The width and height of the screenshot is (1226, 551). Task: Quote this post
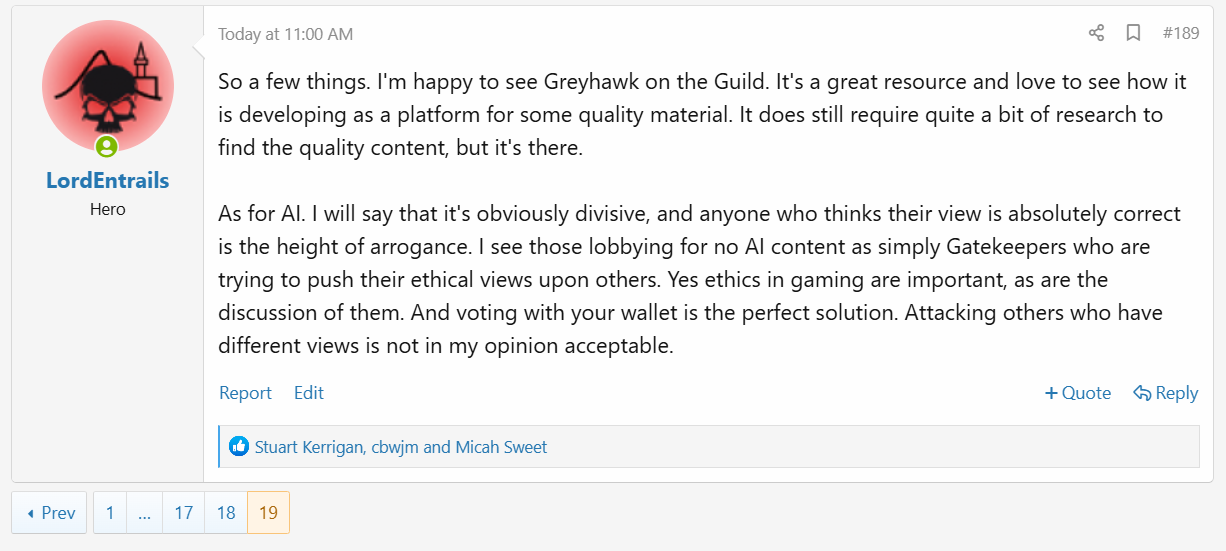1078,393
